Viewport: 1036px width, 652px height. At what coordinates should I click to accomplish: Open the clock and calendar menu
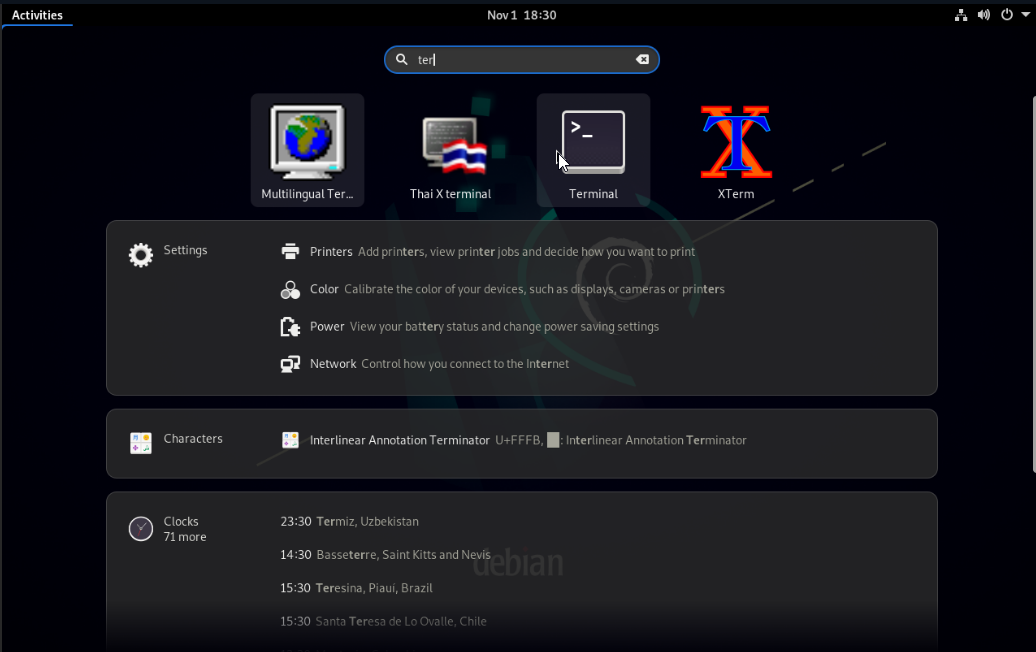pyautogui.click(x=521, y=15)
